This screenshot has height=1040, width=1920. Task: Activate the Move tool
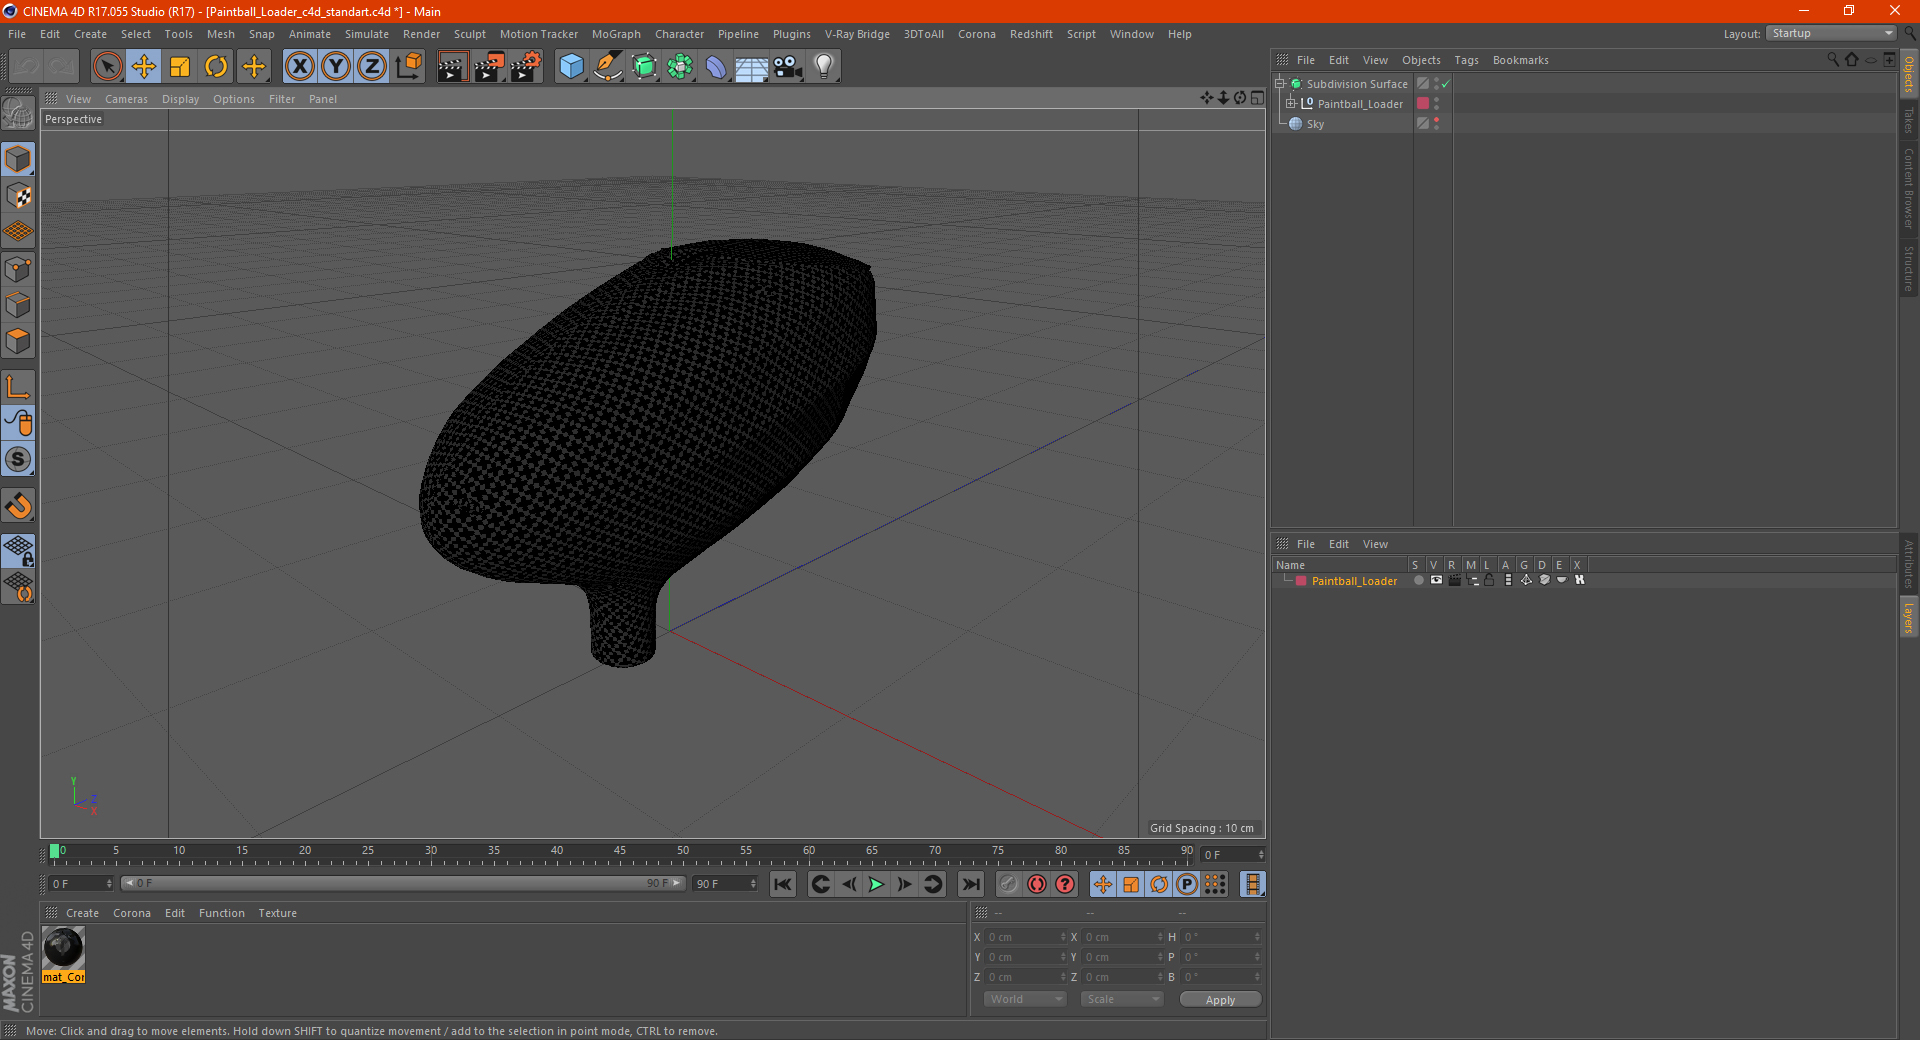tap(144, 67)
